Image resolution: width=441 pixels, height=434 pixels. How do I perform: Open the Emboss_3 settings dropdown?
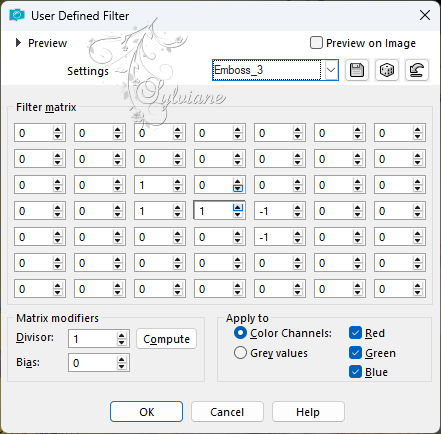pos(331,70)
